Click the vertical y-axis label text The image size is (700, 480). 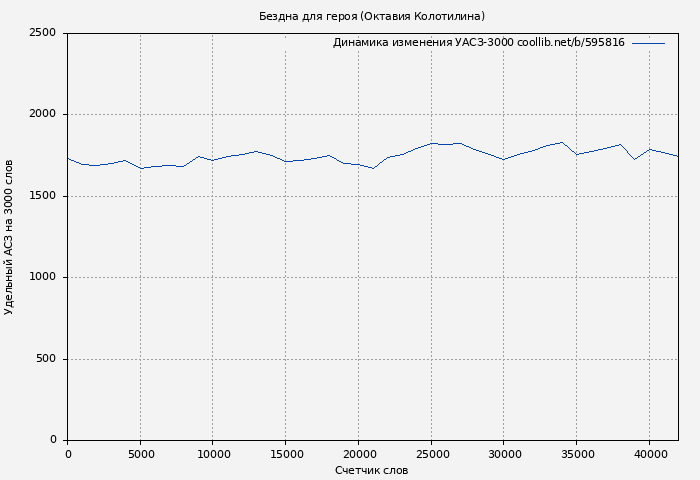pos(9,237)
